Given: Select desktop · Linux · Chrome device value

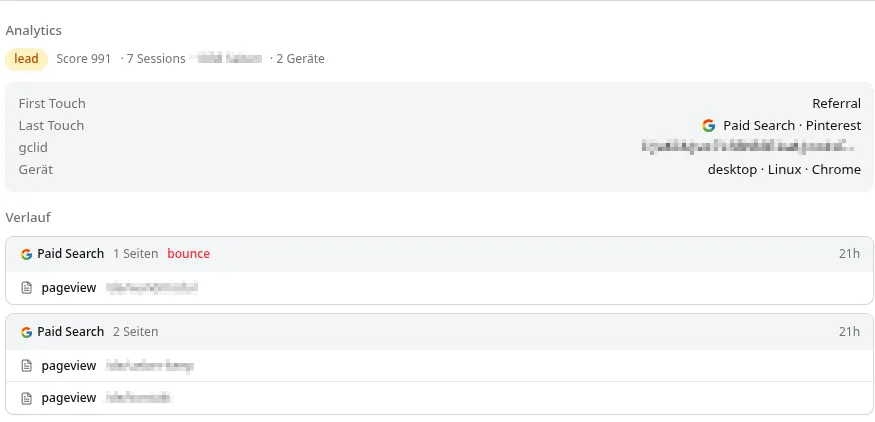Looking at the screenshot, I should [784, 170].
